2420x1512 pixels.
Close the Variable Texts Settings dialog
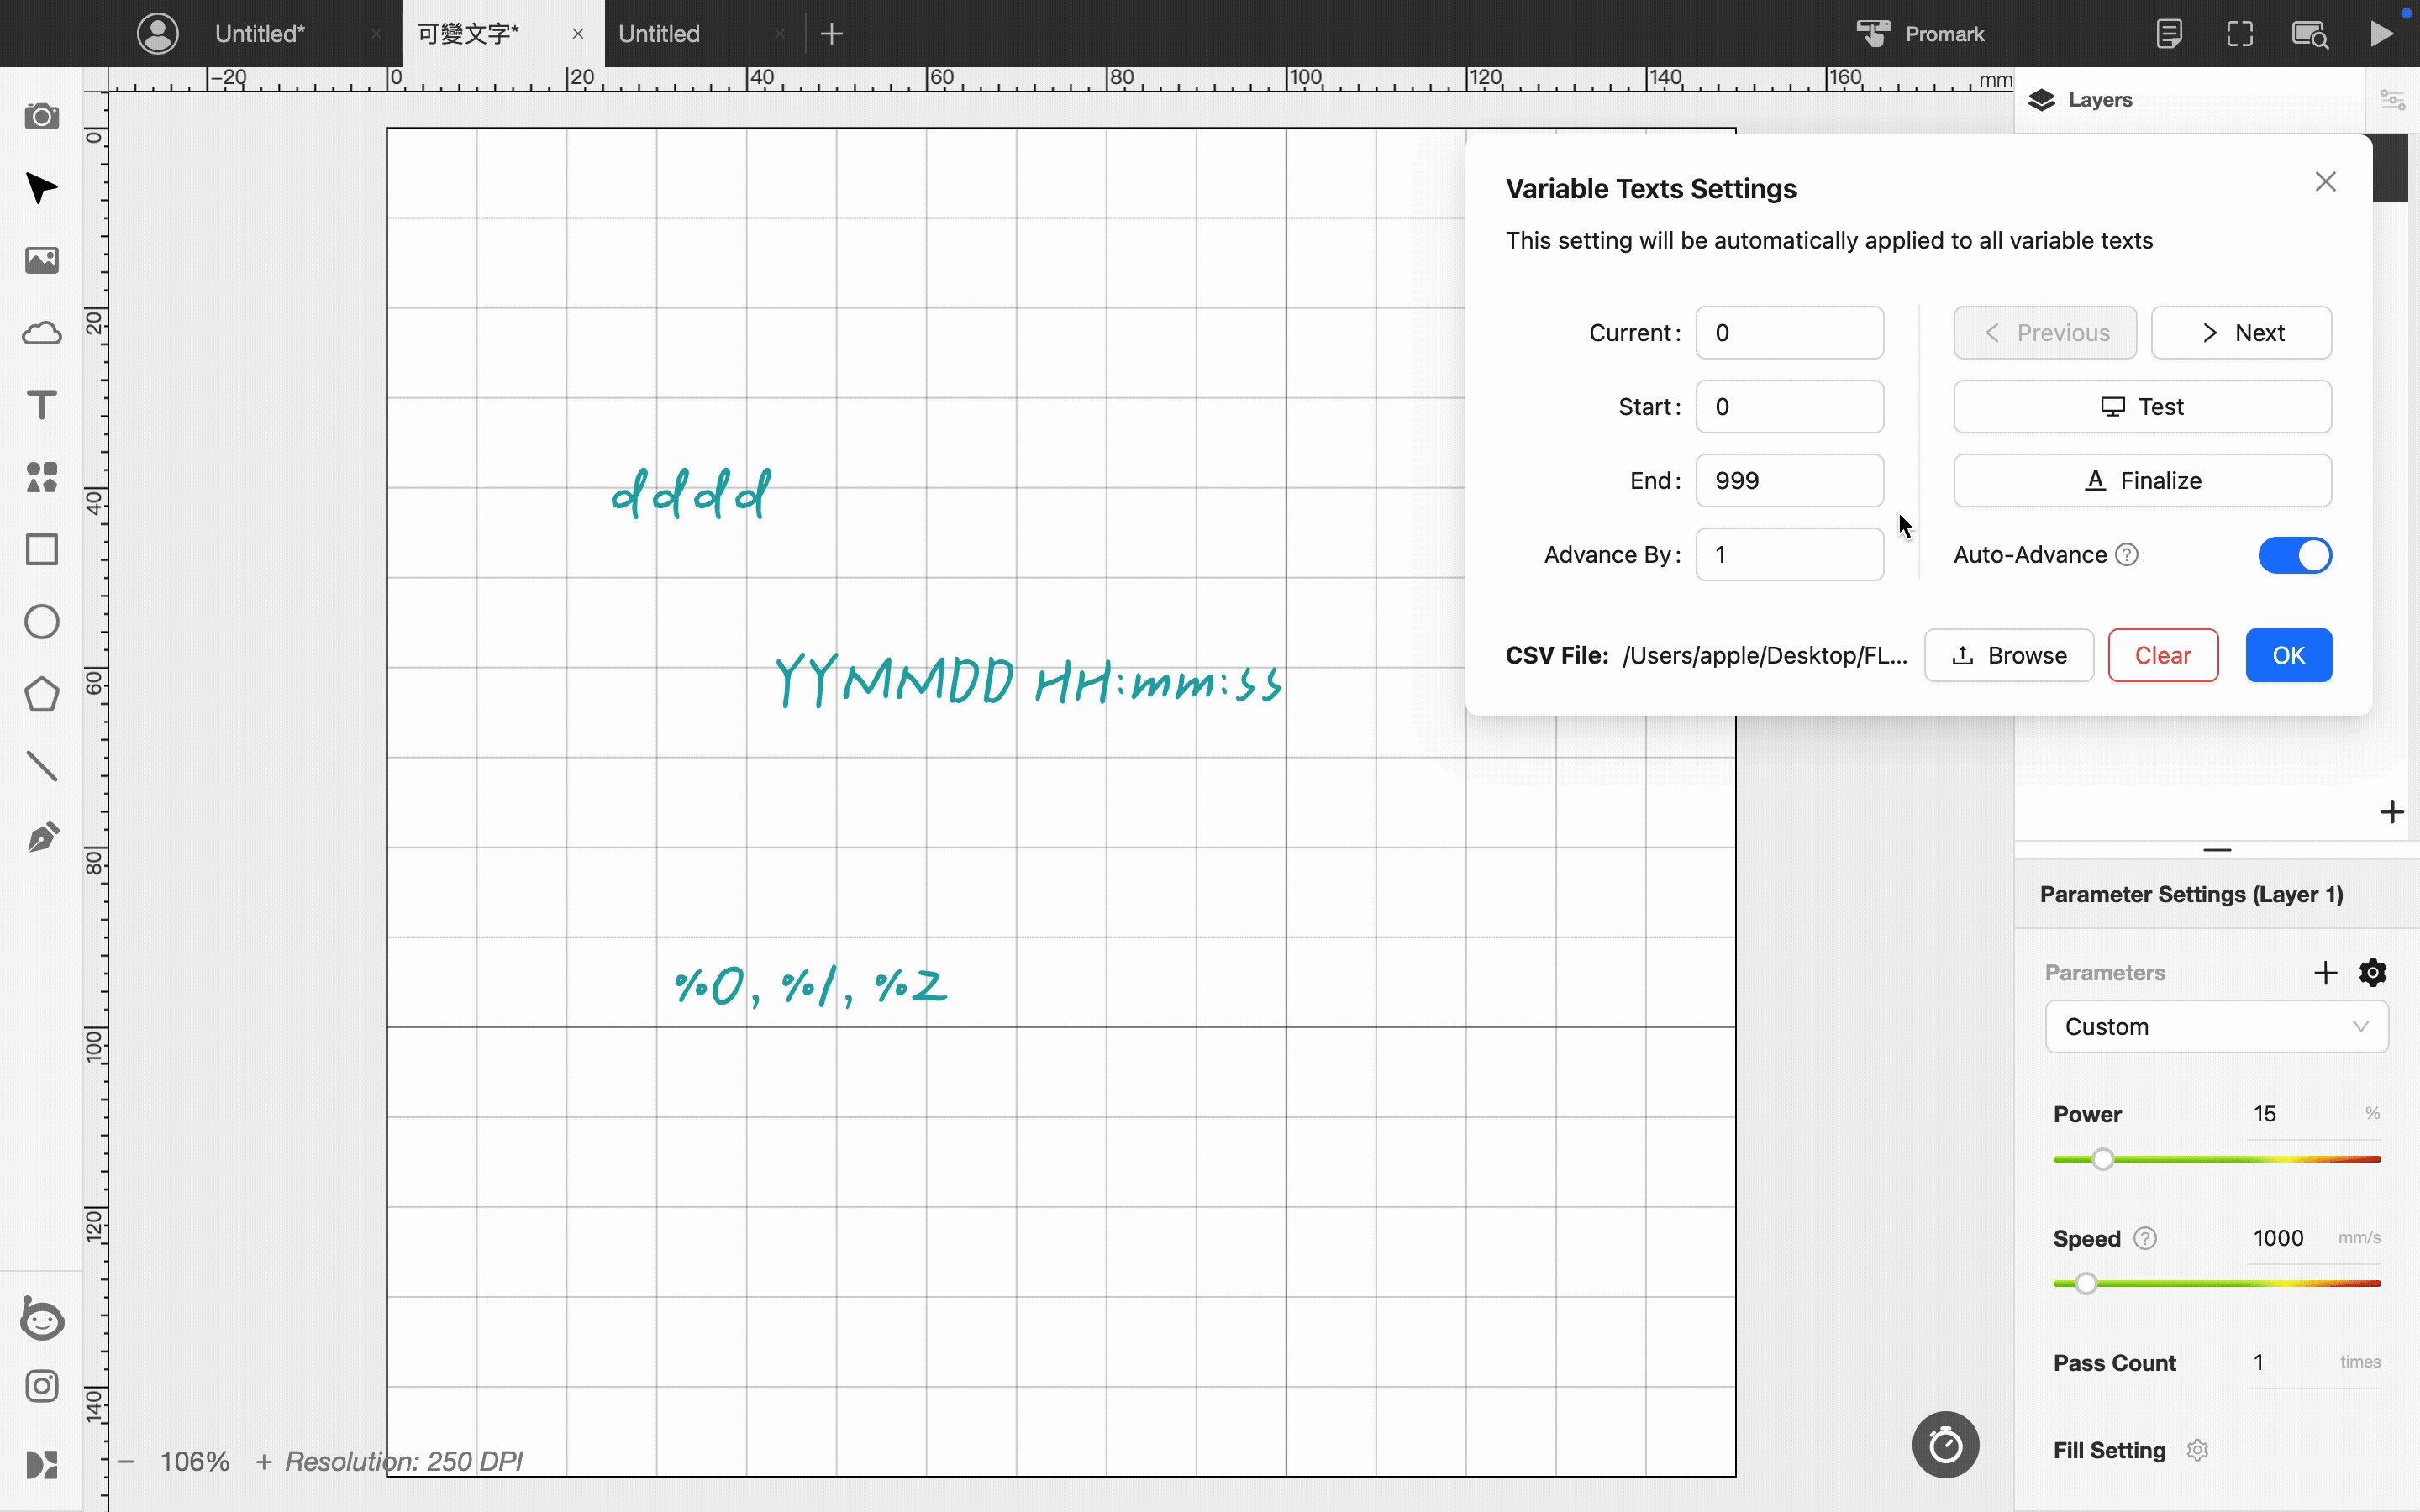click(x=2325, y=182)
